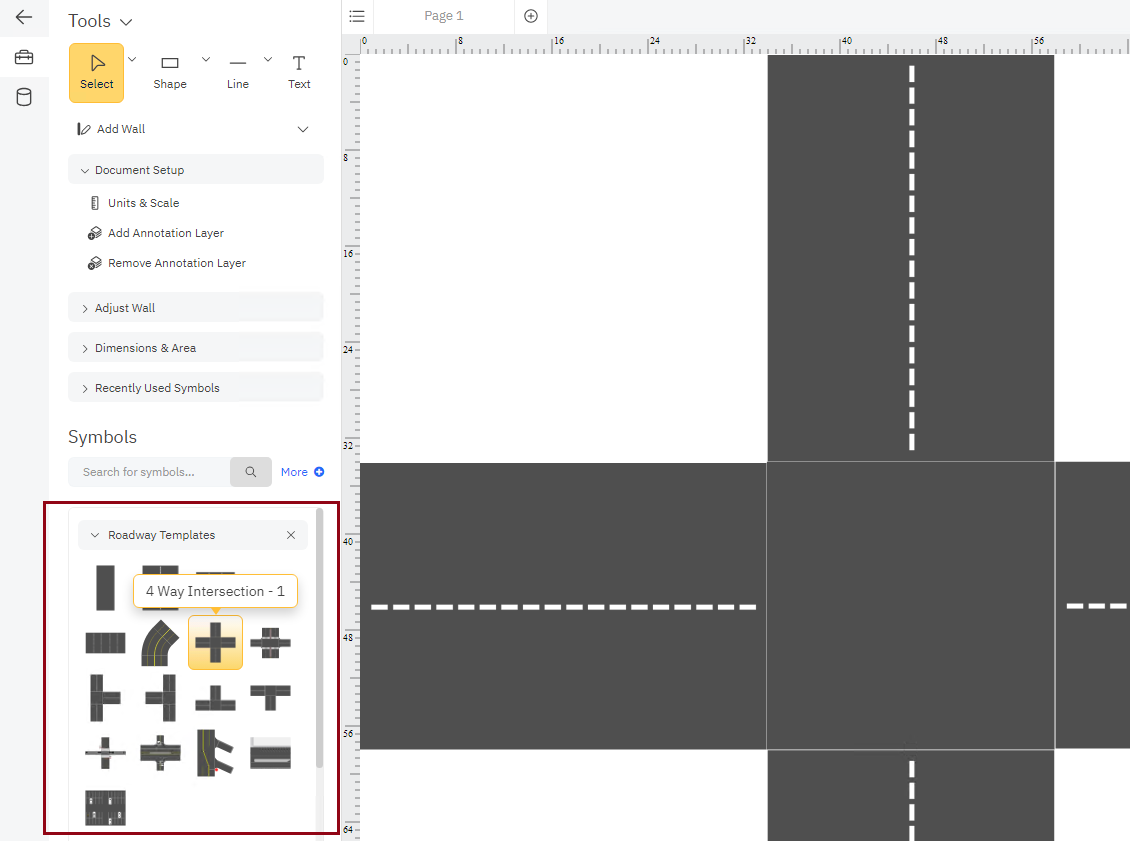Choose the Line drawing tool

[238, 72]
